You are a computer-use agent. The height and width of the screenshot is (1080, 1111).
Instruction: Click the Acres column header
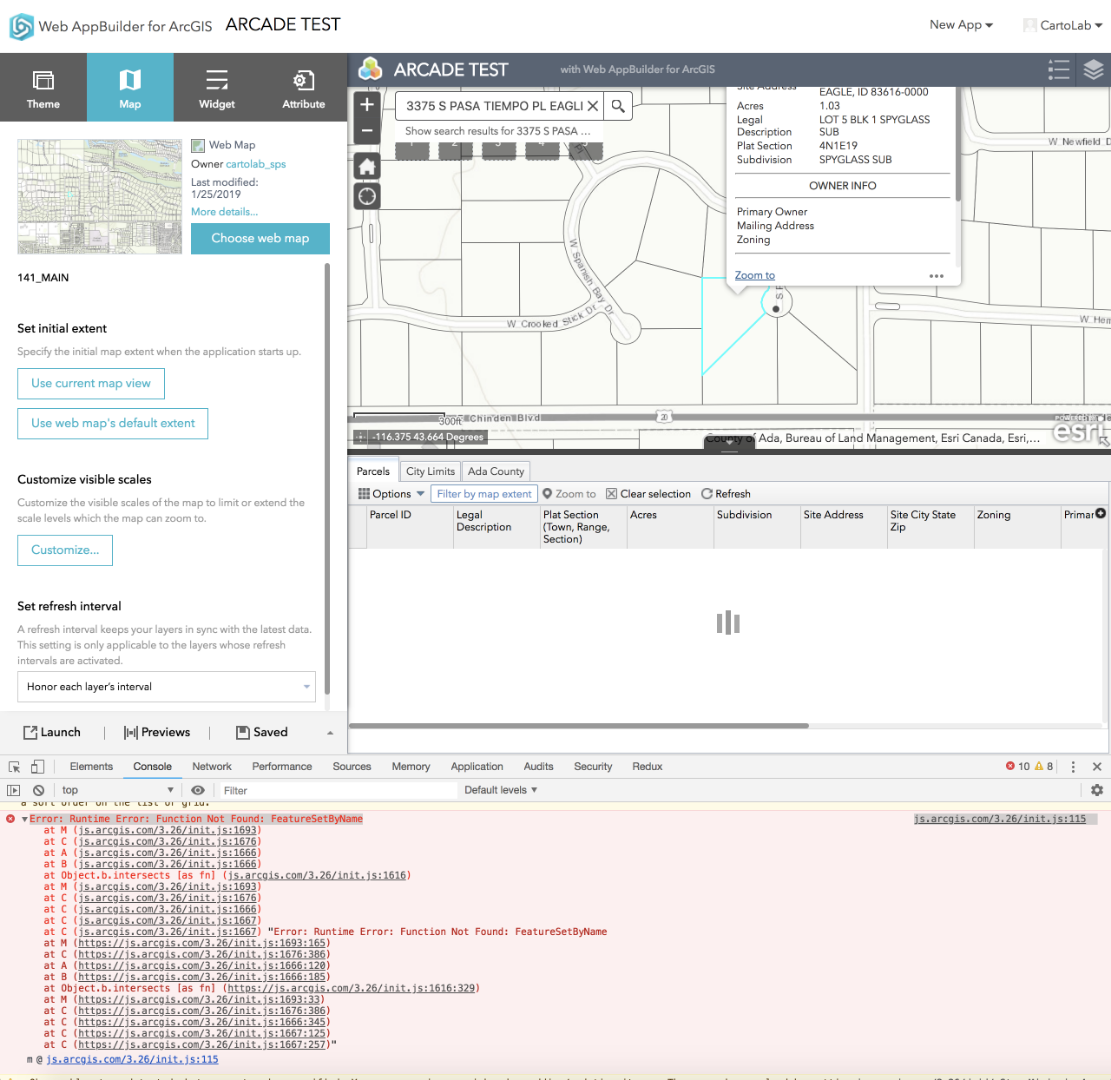tap(670, 527)
